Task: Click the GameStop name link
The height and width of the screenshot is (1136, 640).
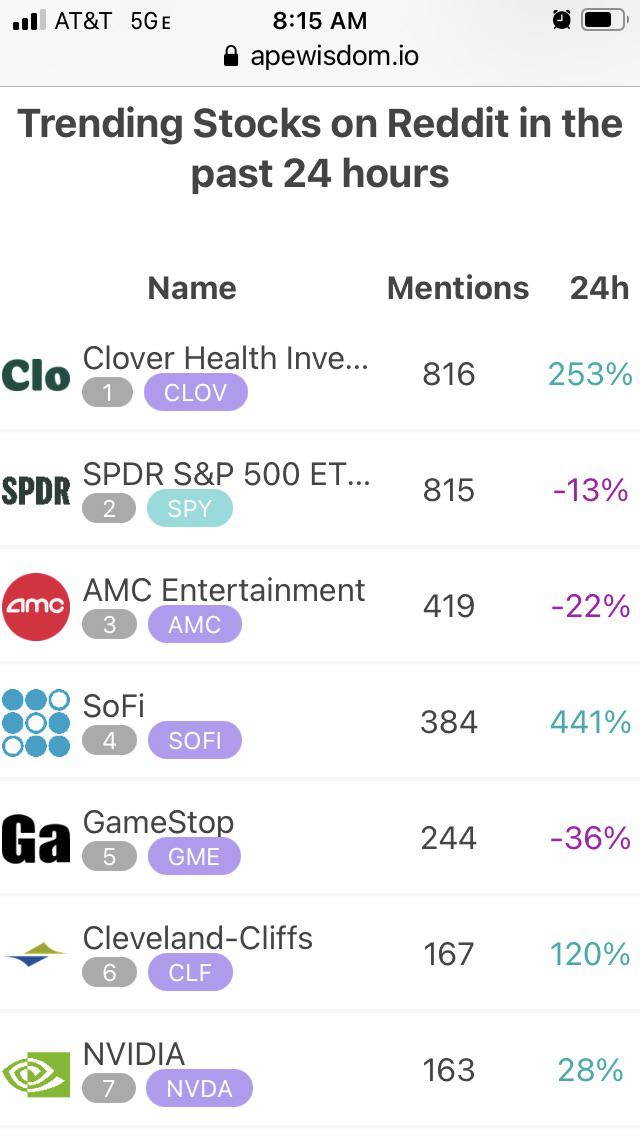Action: tap(157, 822)
